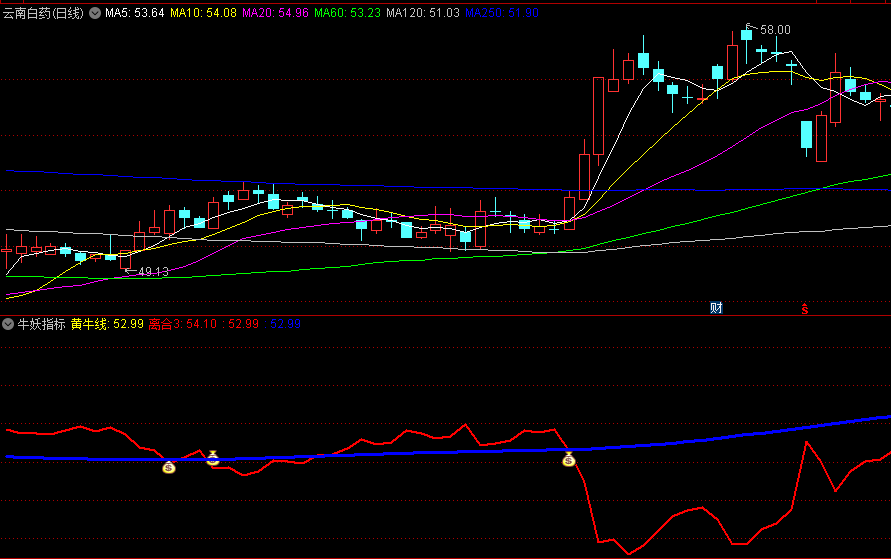Click the blue MA250: 51.90 label
This screenshot has height=559, width=891.
[502, 13]
